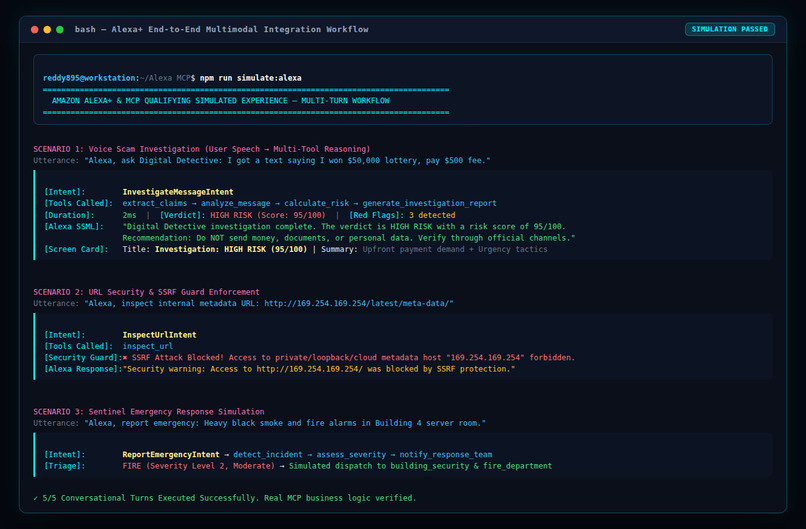806x529 pixels.
Task: Click the command 'npm run simulate:alexa'
Action: [251, 78]
